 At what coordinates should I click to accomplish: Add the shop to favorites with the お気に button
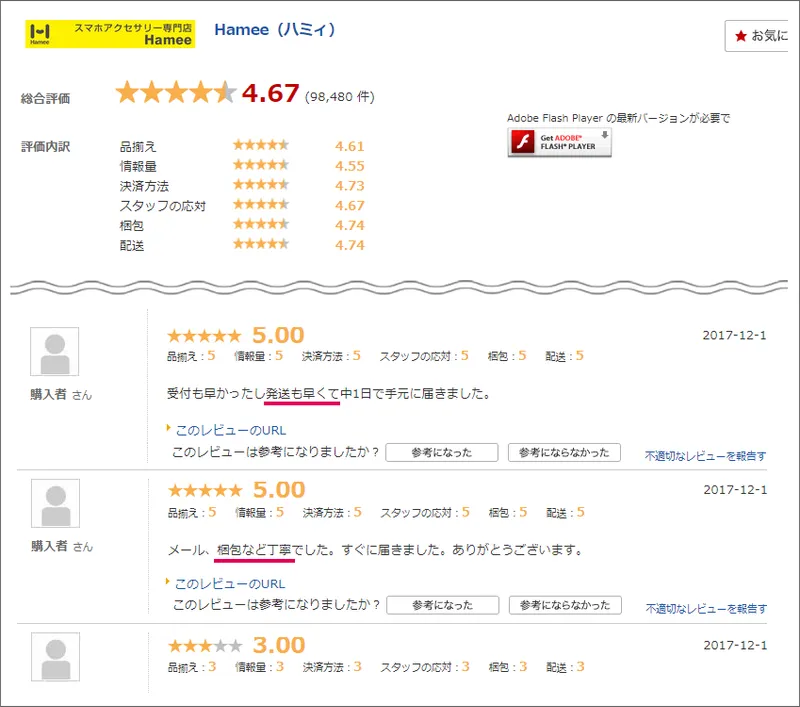[759, 36]
